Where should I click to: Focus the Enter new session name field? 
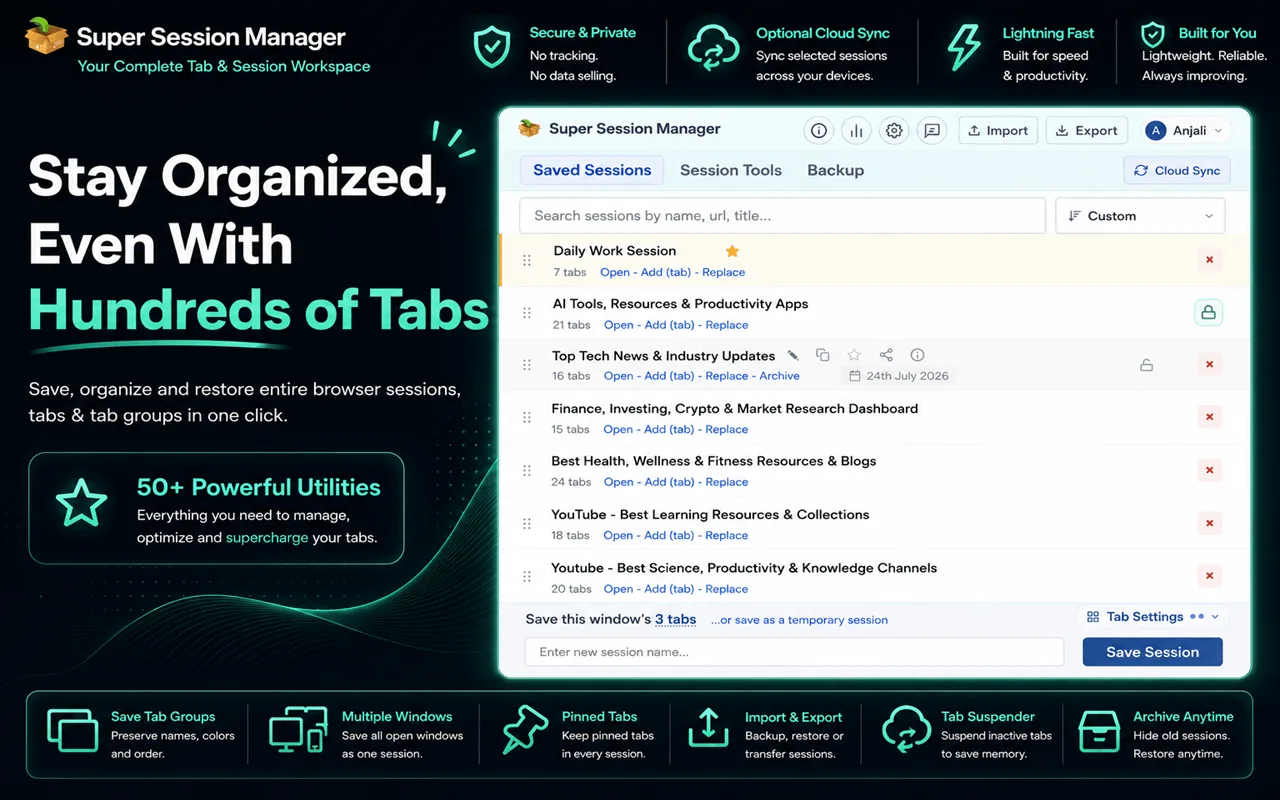tap(794, 652)
